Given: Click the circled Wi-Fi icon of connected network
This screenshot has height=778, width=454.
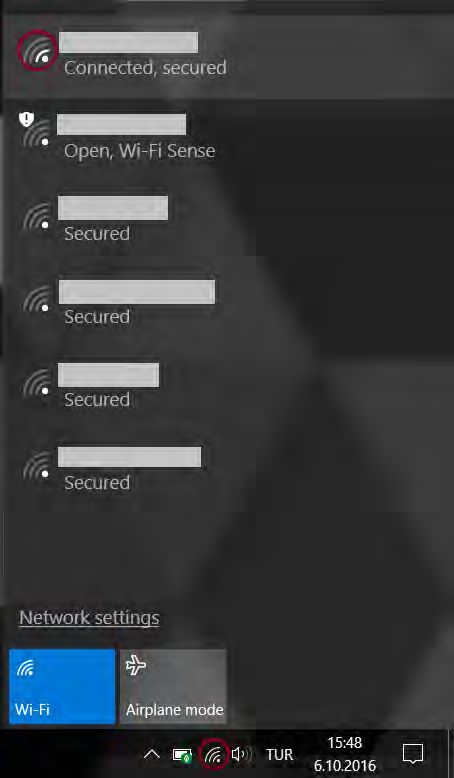Looking at the screenshot, I should pos(37,50).
